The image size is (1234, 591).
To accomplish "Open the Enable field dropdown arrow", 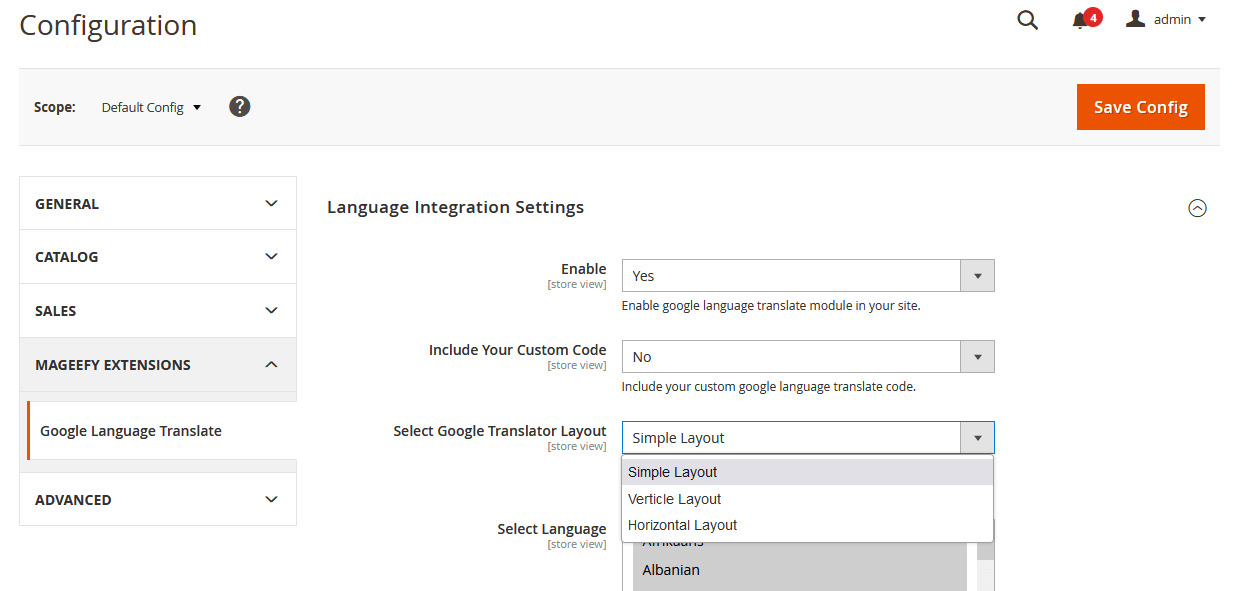I will (x=977, y=275).
